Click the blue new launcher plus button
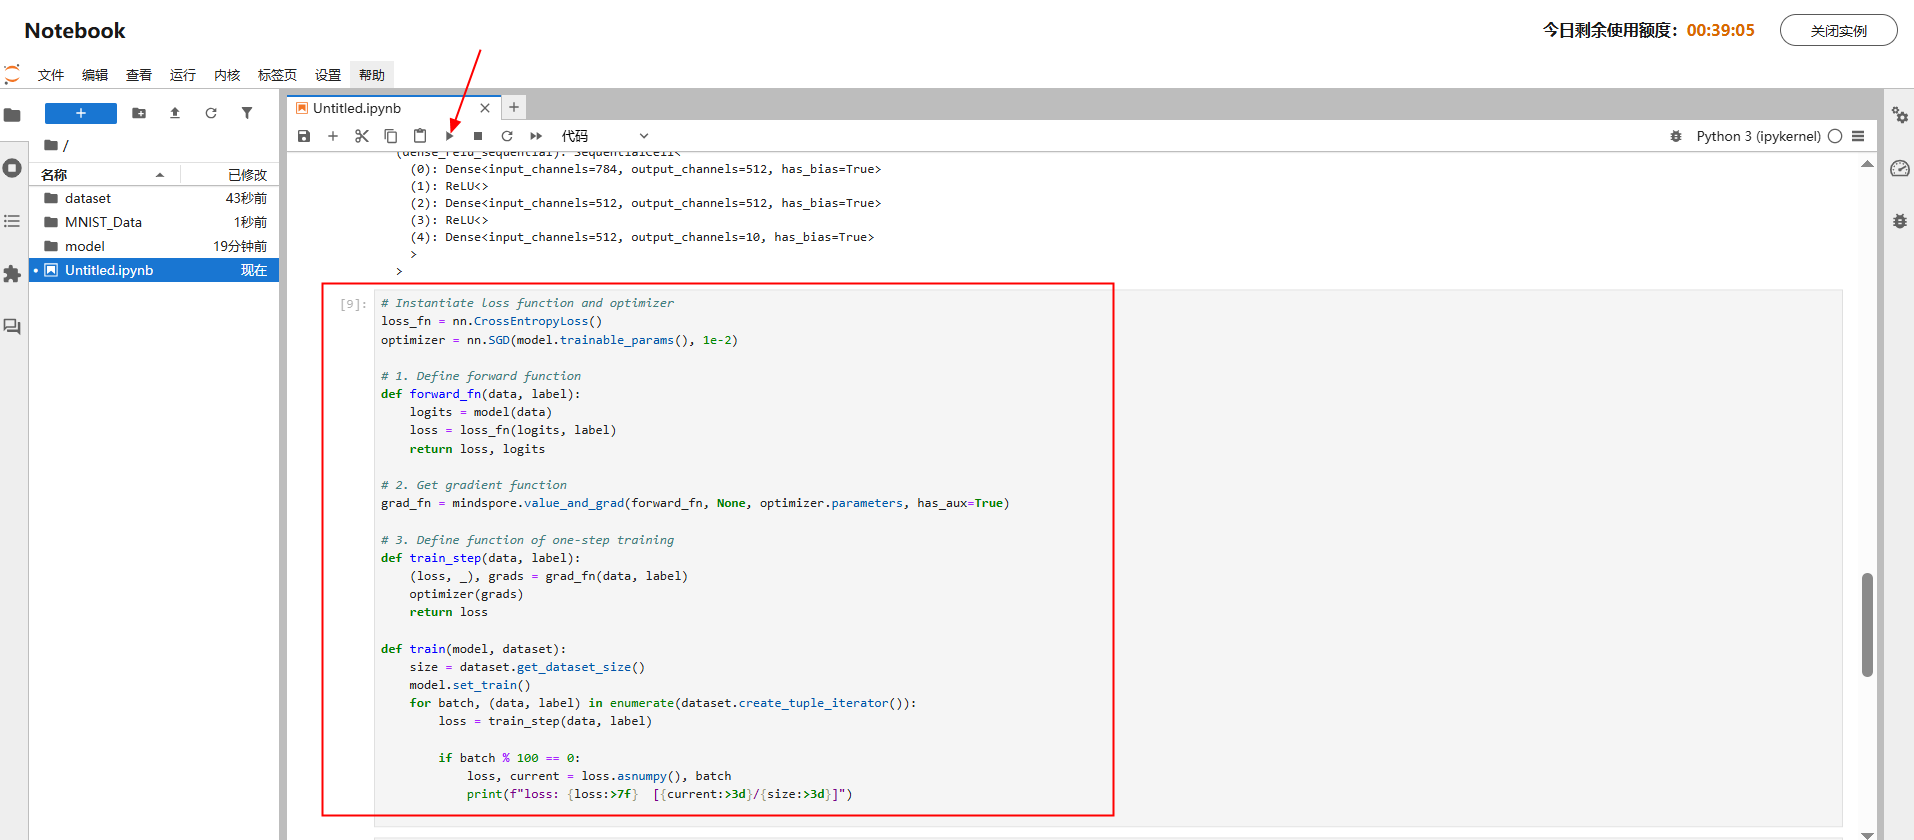 [x=81, y=113]
